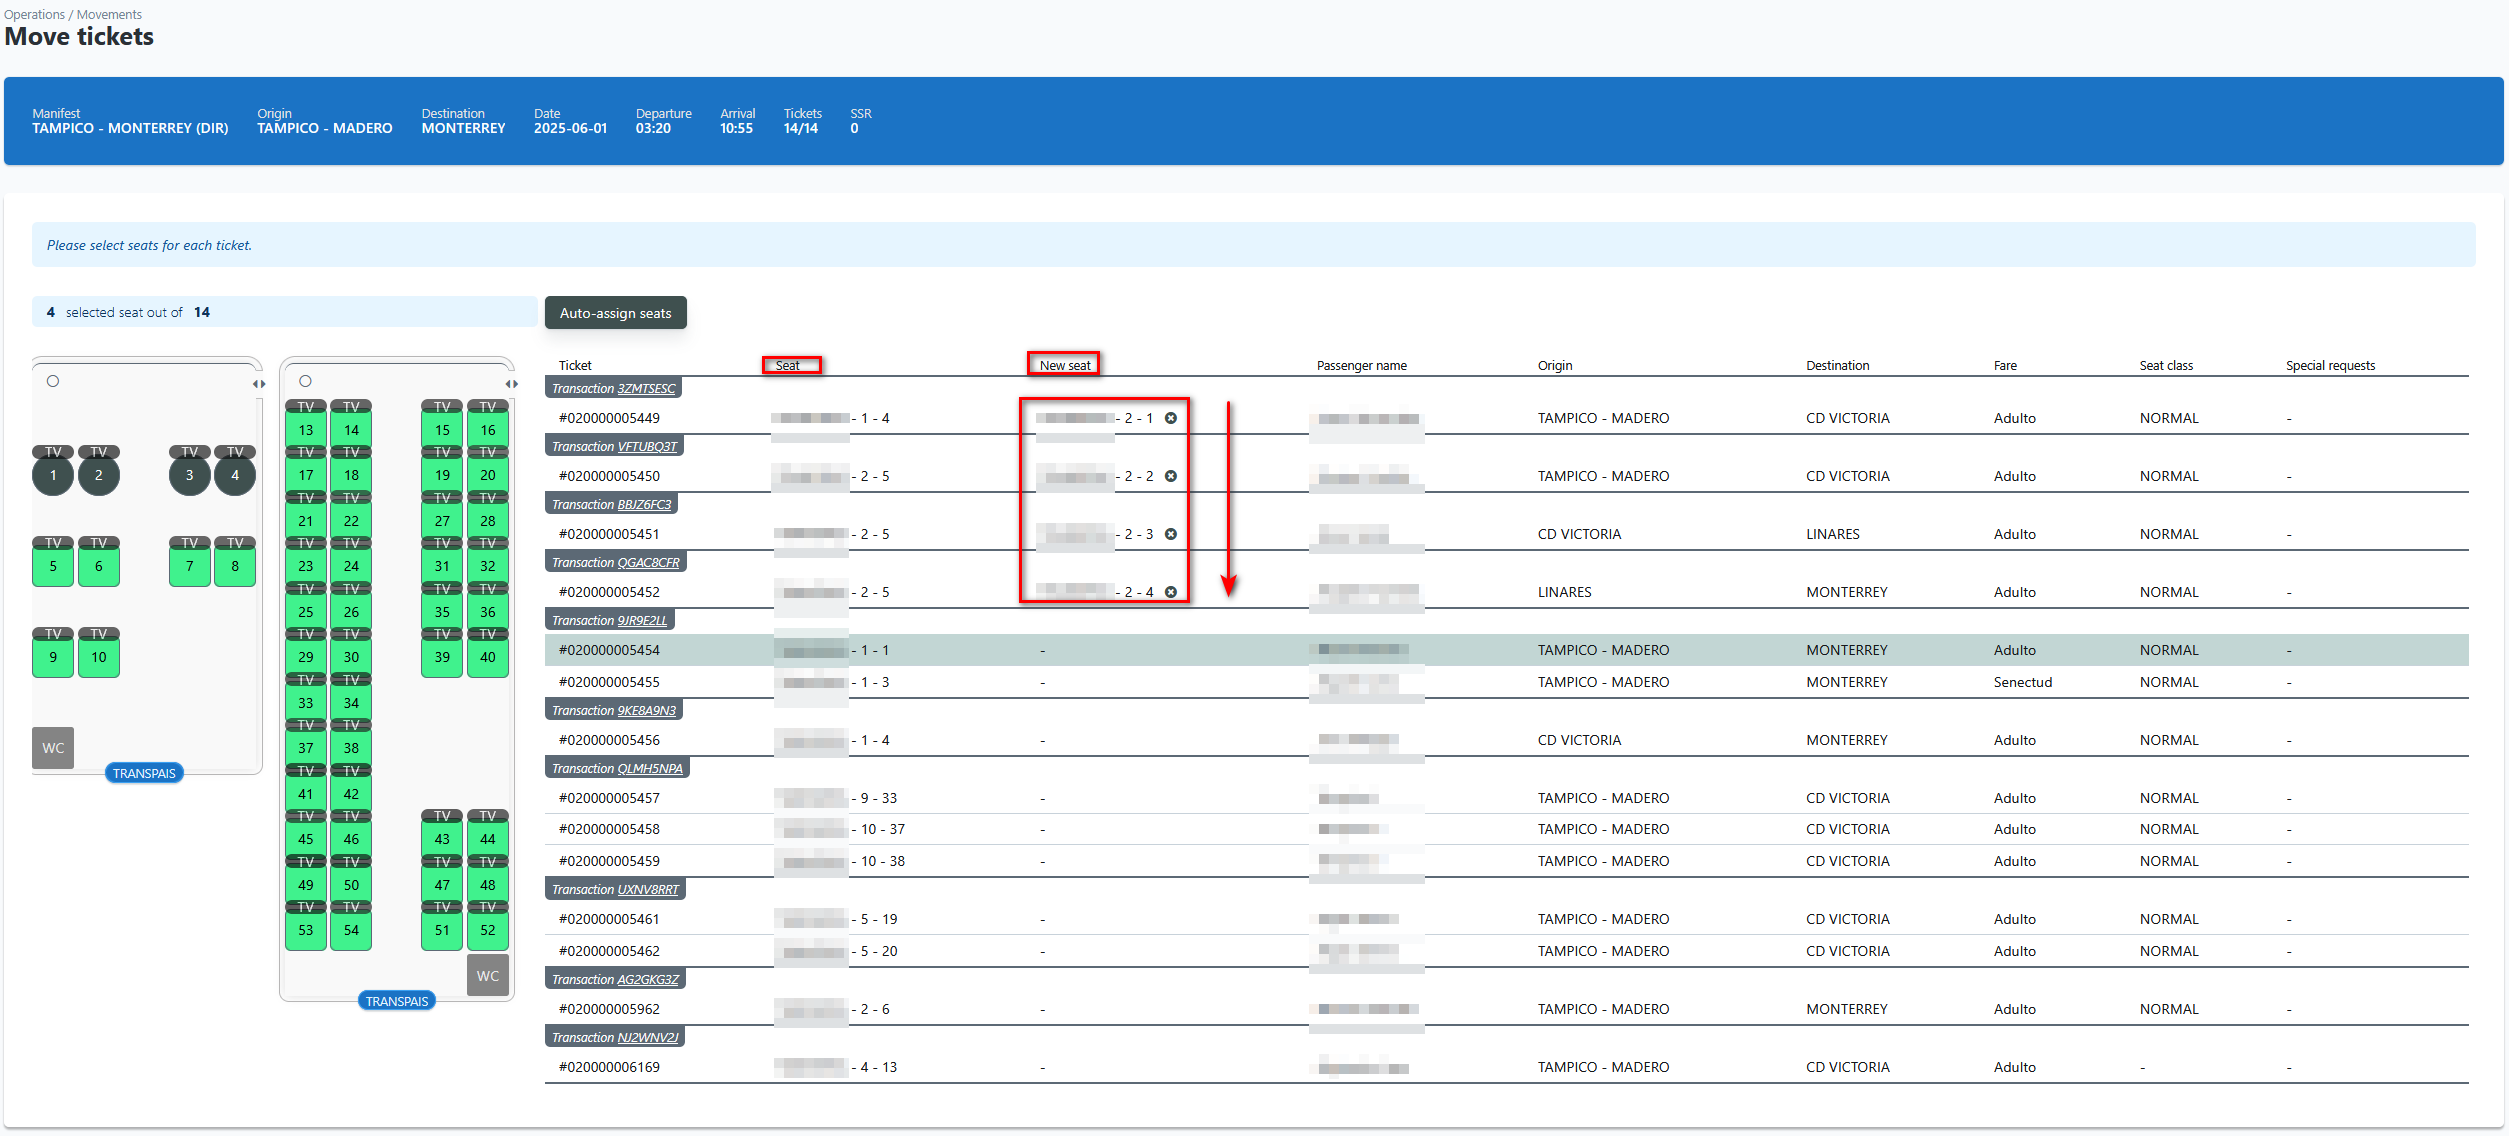Select ticket row #020000005449
Viewport: 2509px width, 1136px height.
tap(1506, 418)
